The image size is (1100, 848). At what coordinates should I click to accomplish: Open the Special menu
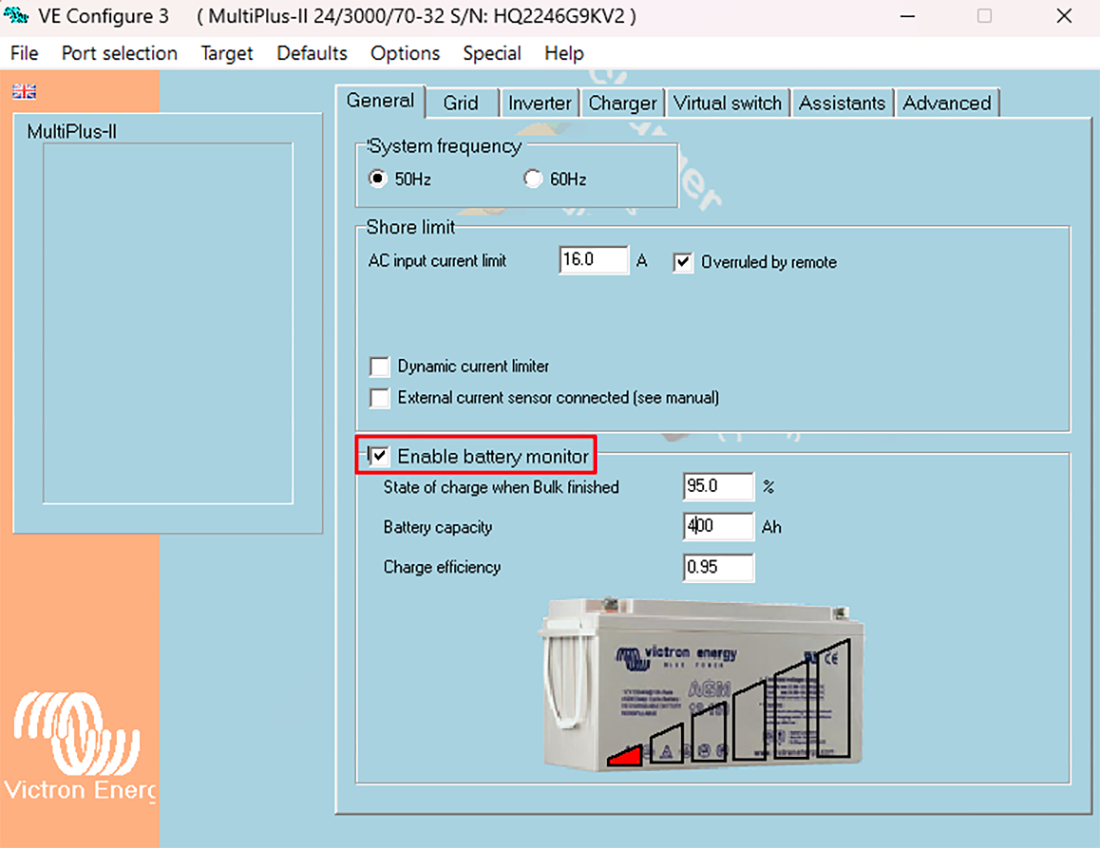491,53
